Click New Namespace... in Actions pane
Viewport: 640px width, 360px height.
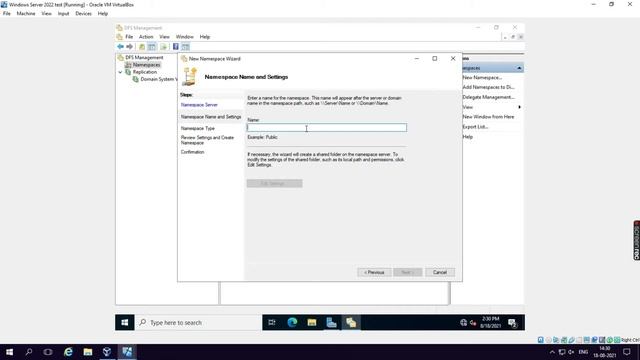482,78
